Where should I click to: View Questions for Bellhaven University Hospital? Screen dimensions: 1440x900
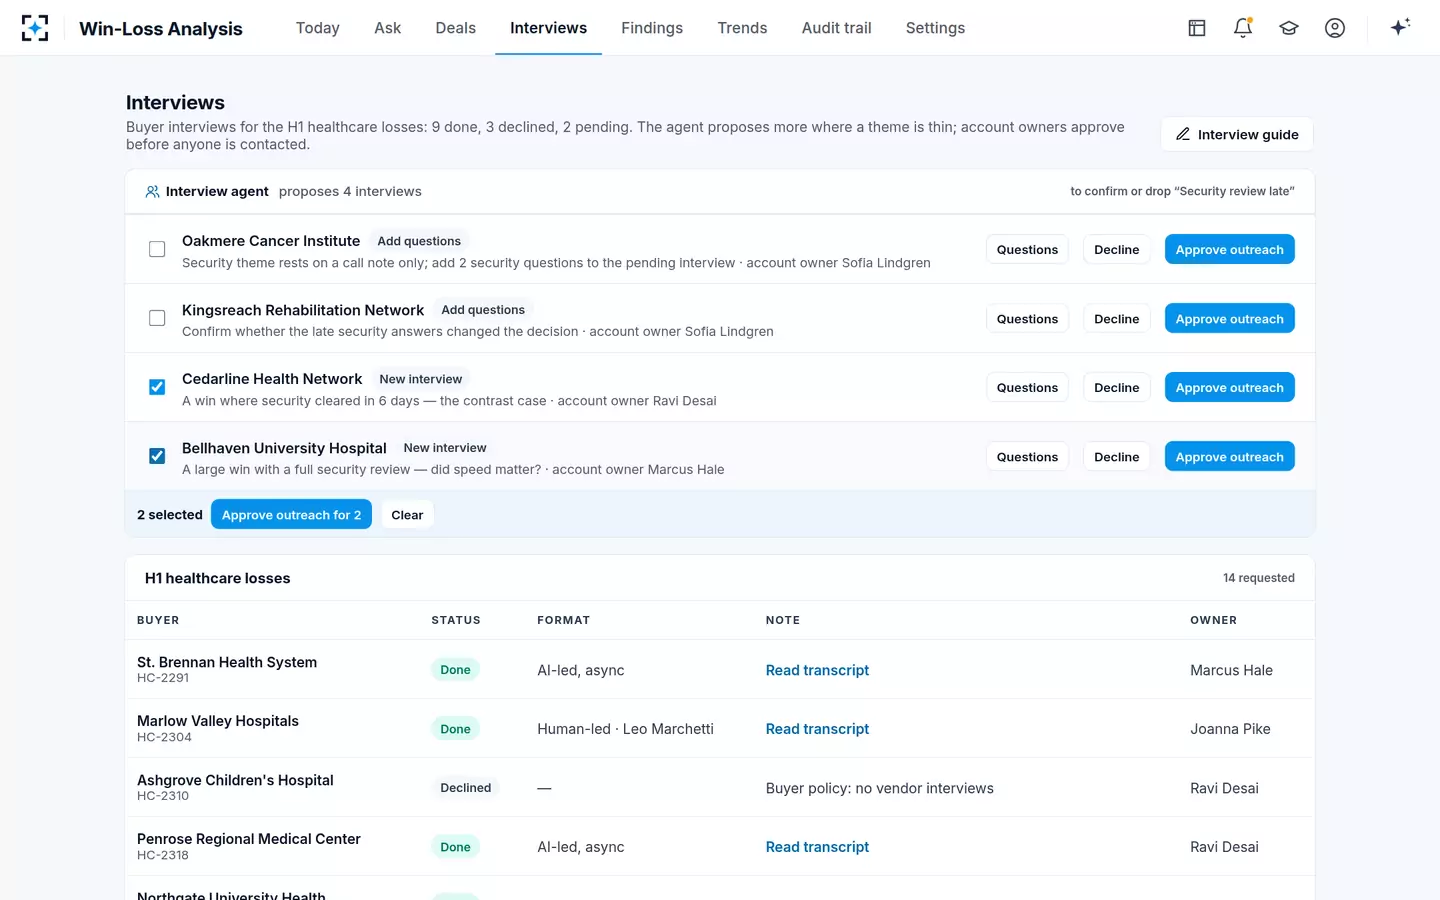pos(1027,456)
